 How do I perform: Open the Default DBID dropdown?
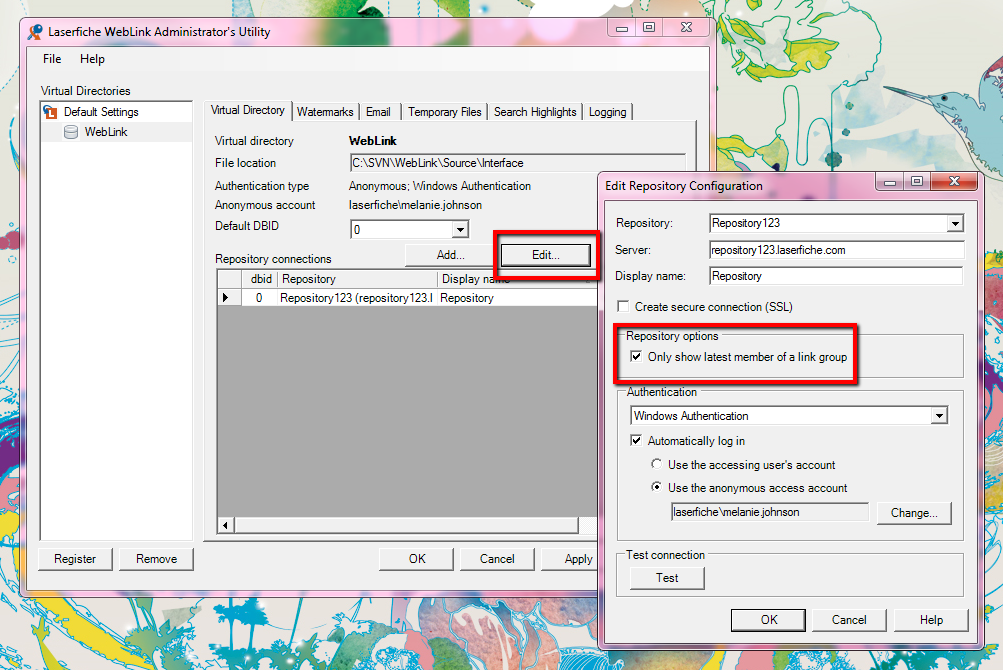460,229
